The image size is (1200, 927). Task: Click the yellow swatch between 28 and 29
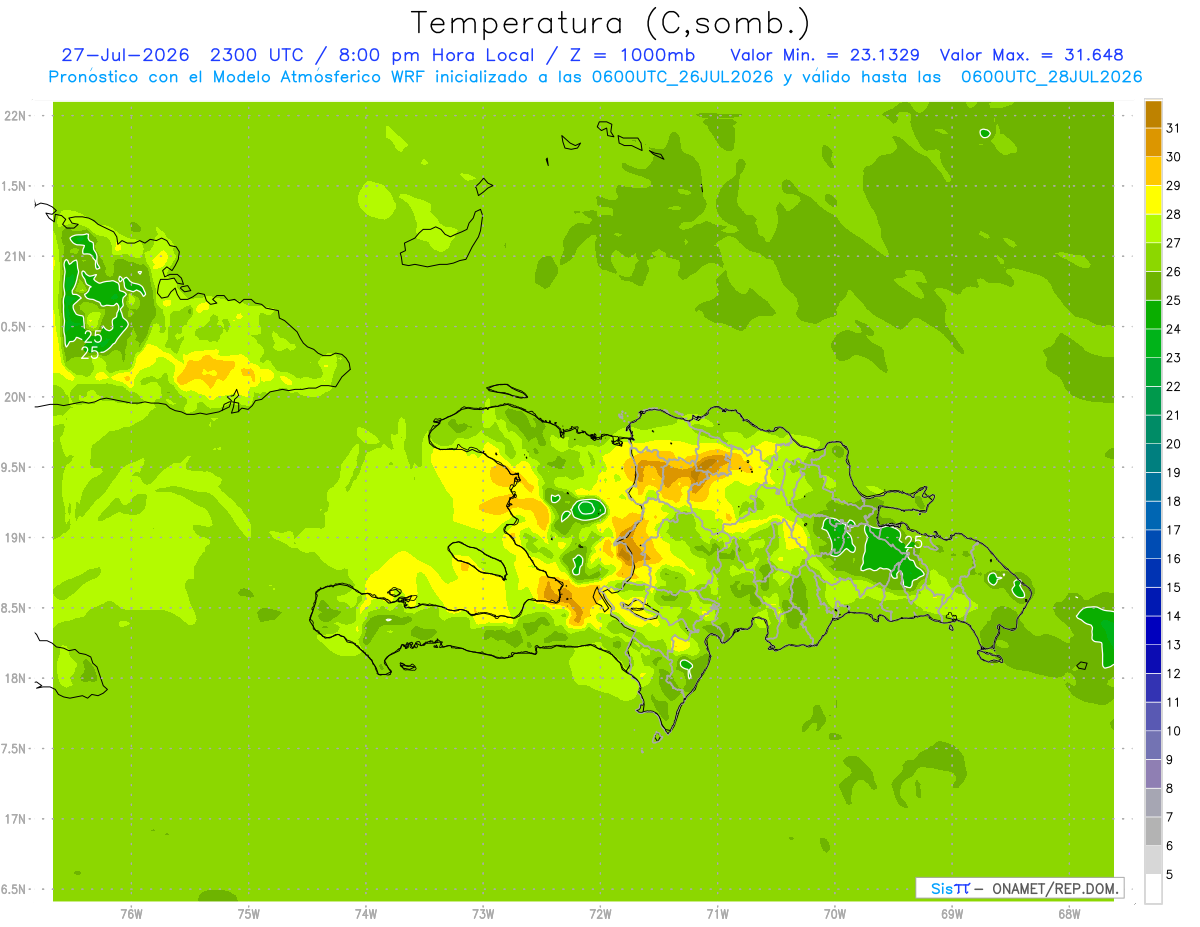pos(1153,200)
